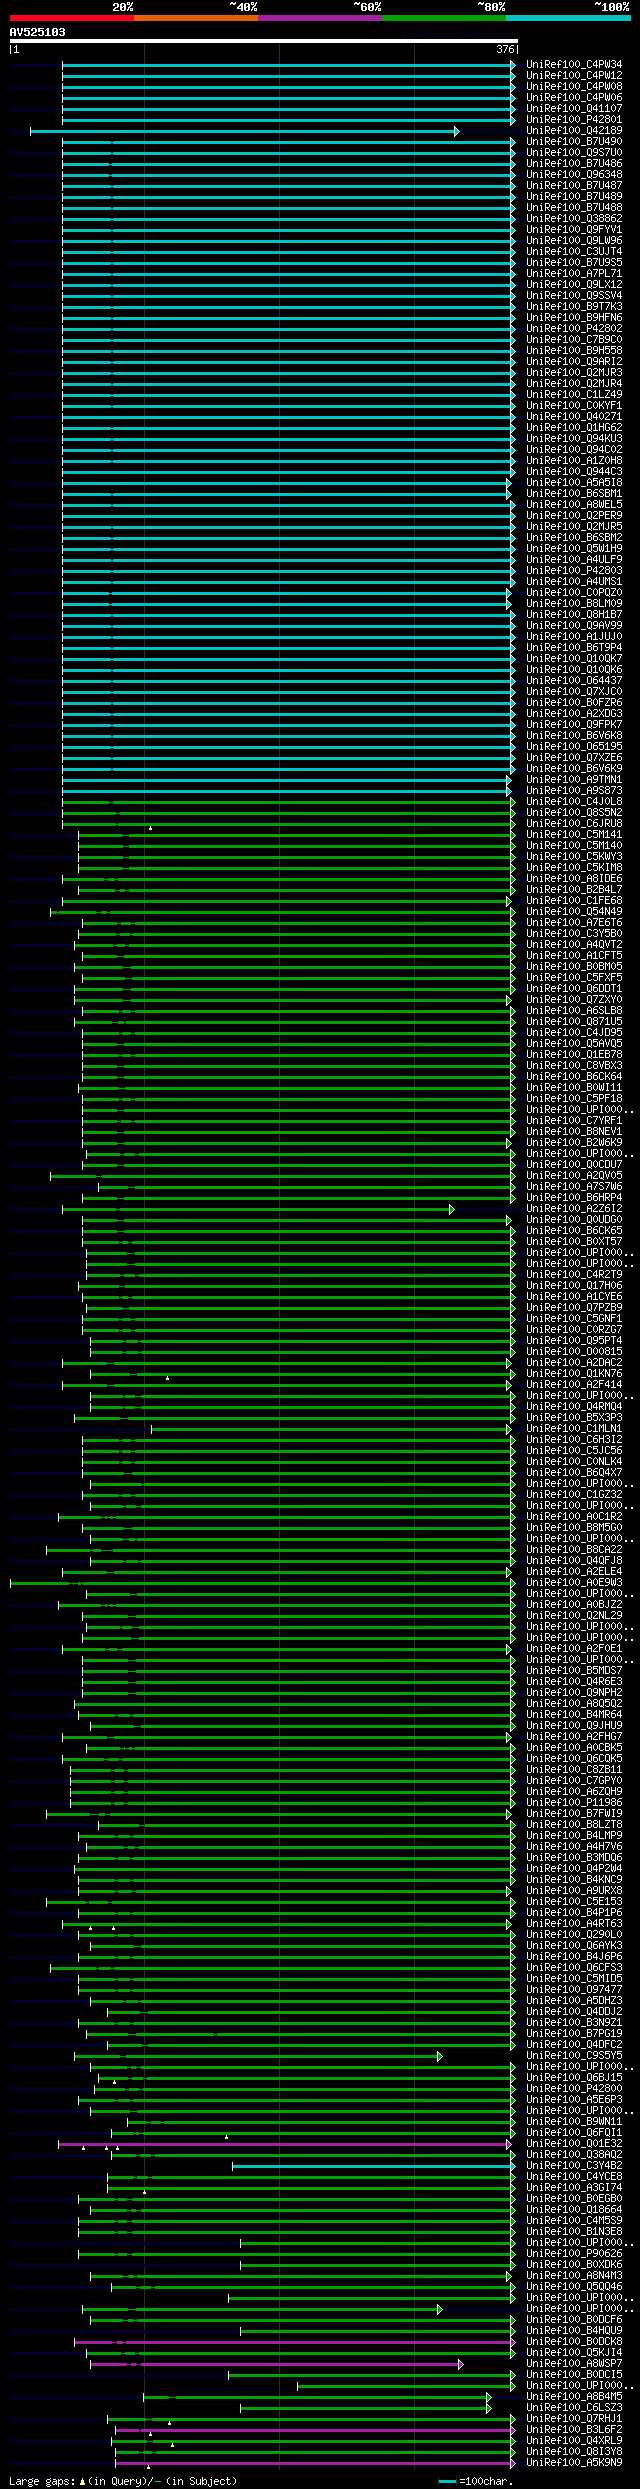The image size is (640, 2489).
Task: Select the AV525103 query label
Action: click(38, 32)
